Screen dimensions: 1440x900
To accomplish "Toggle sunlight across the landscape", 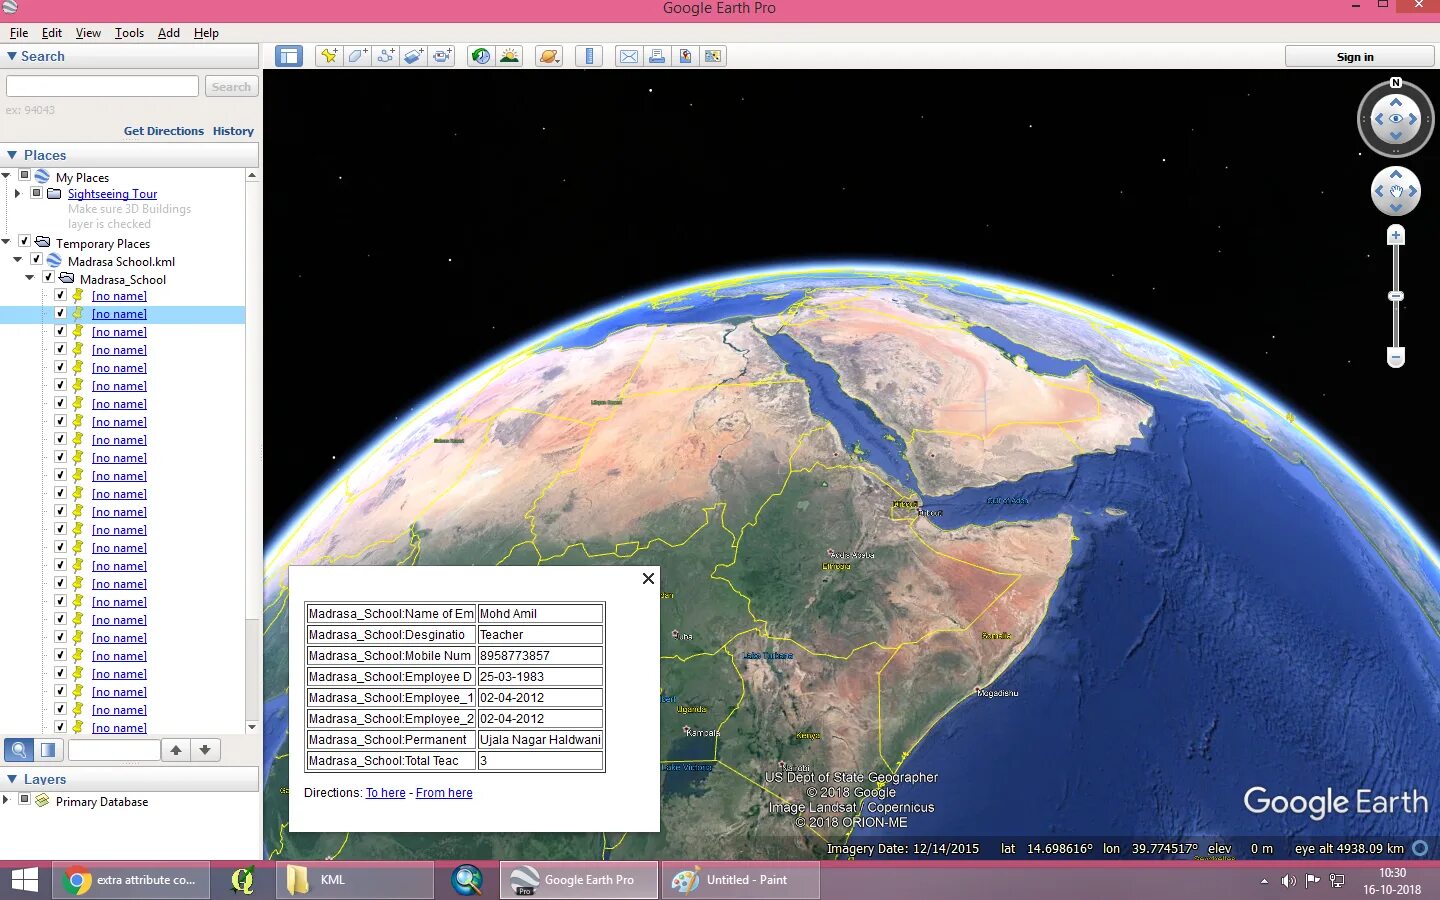I will point(509,56).
